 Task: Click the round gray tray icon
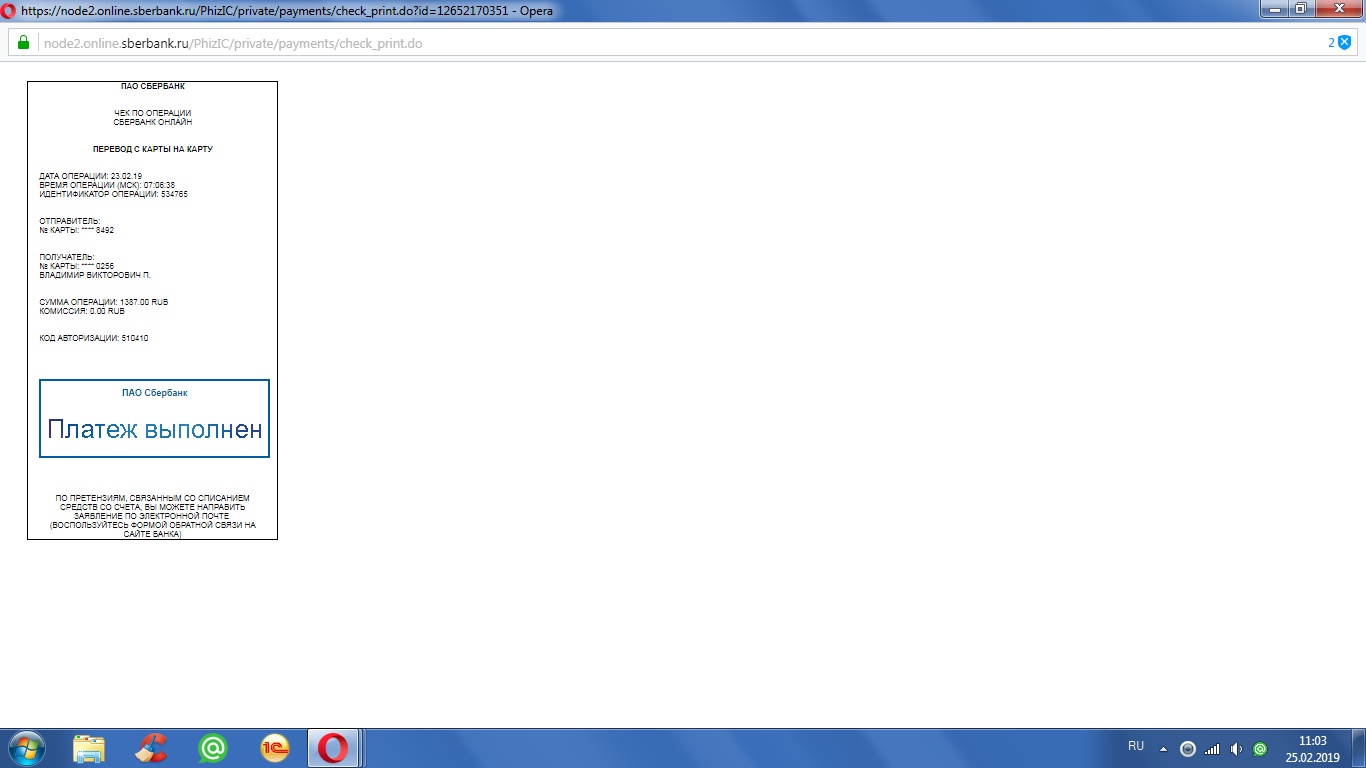pos(1188,748)
